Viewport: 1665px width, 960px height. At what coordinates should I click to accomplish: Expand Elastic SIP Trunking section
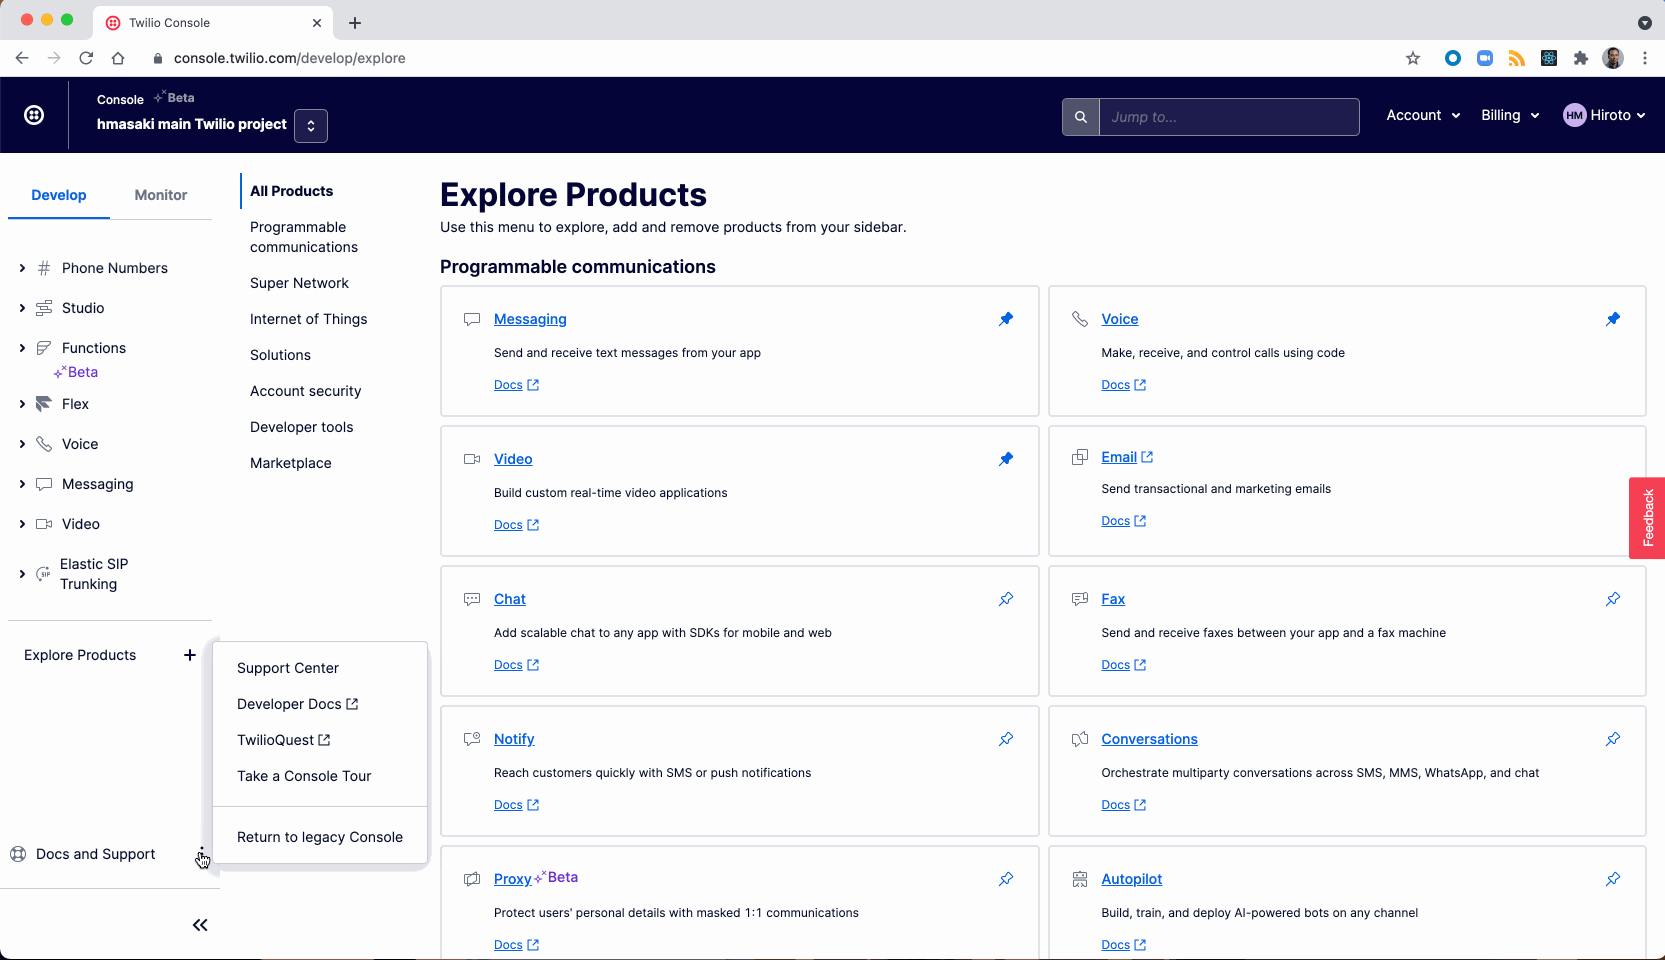(22, 574)
